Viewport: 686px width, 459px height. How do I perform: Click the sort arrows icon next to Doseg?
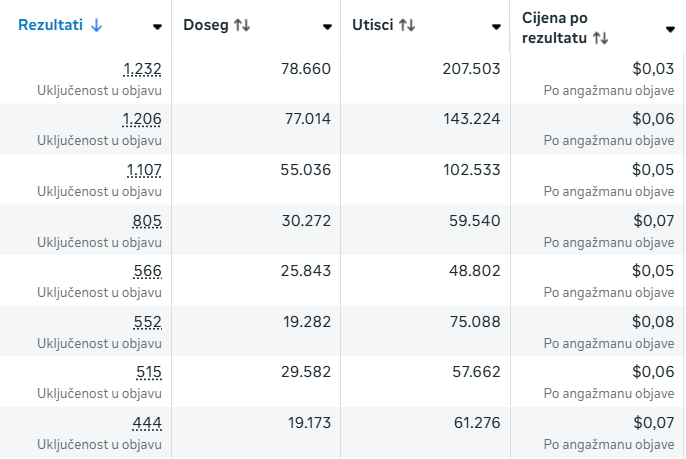242,26
